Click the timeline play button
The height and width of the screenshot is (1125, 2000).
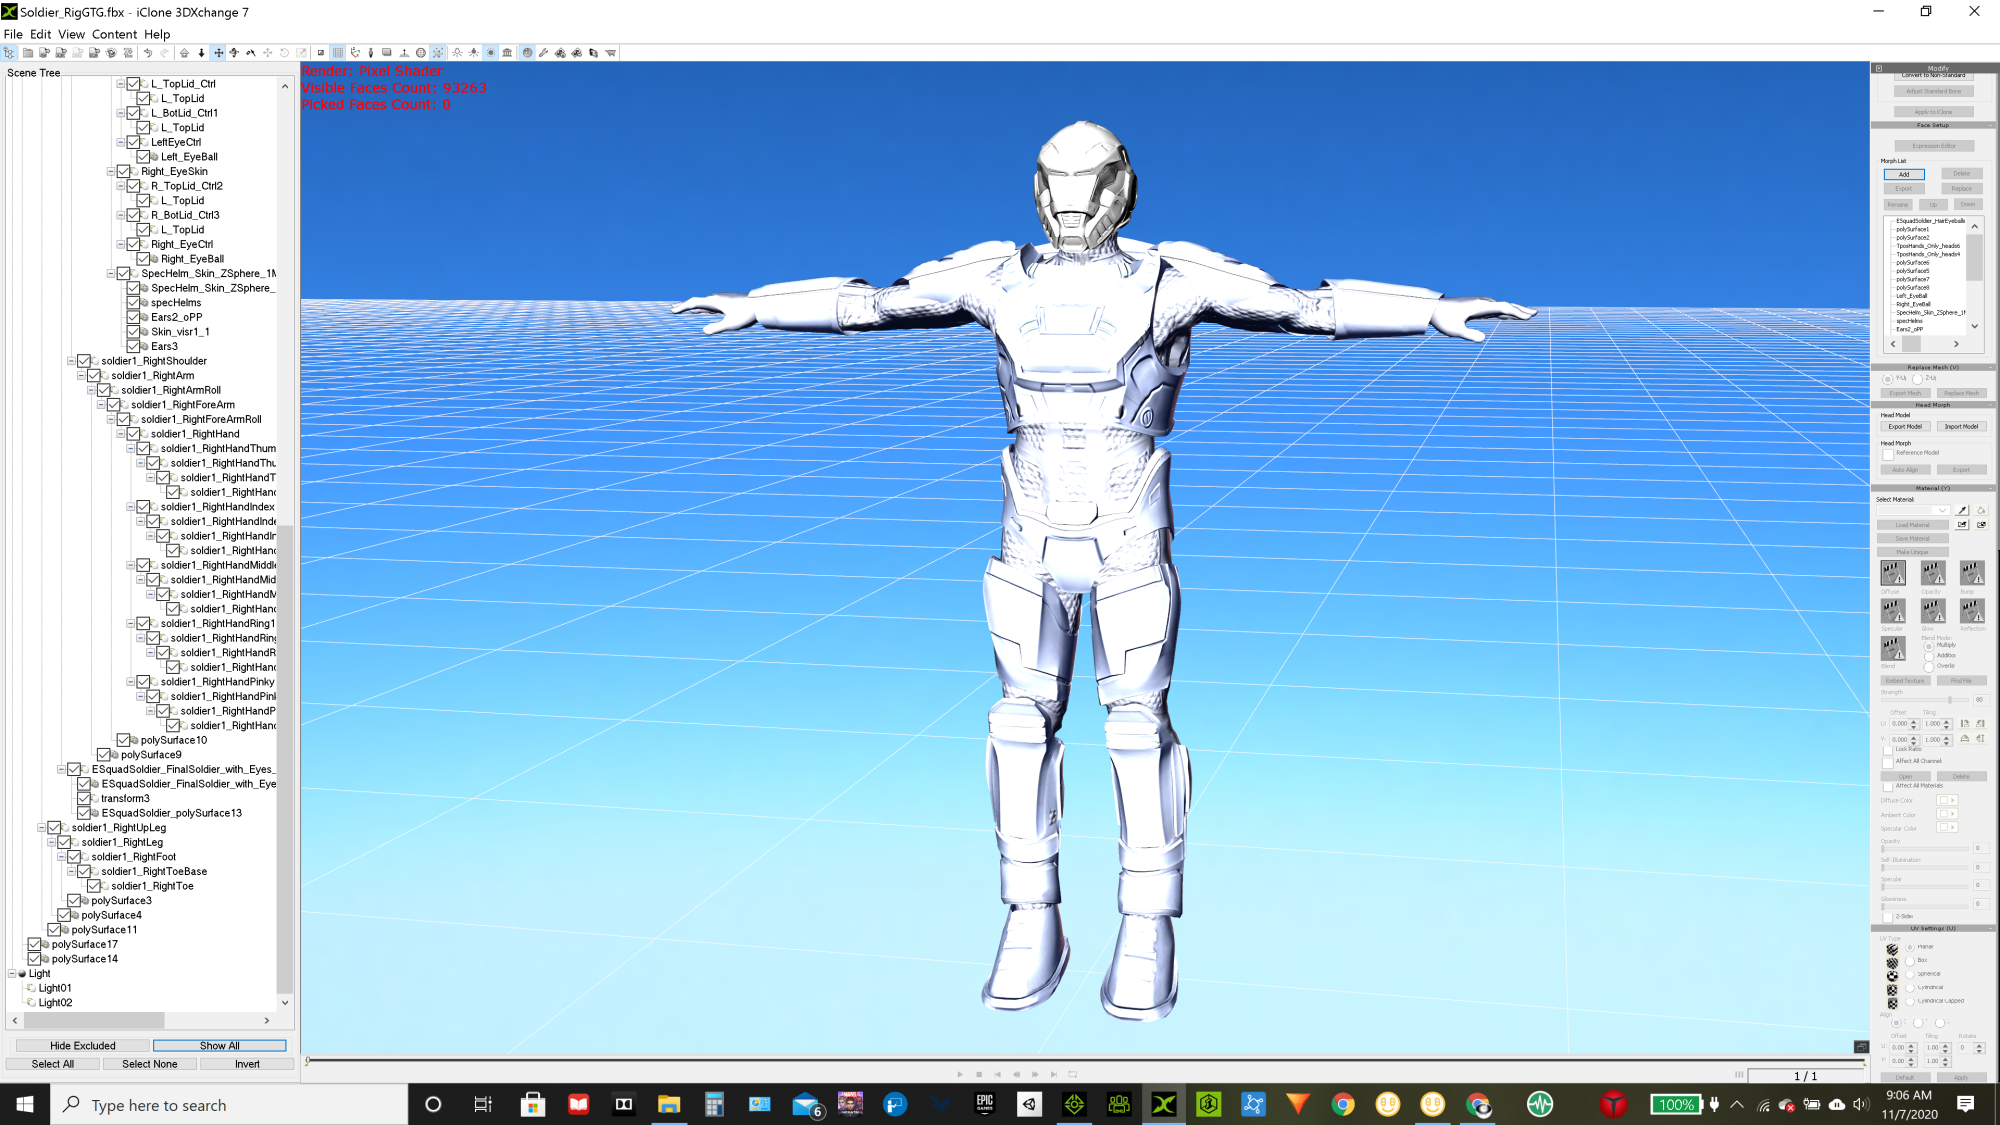click(960, 1075)
